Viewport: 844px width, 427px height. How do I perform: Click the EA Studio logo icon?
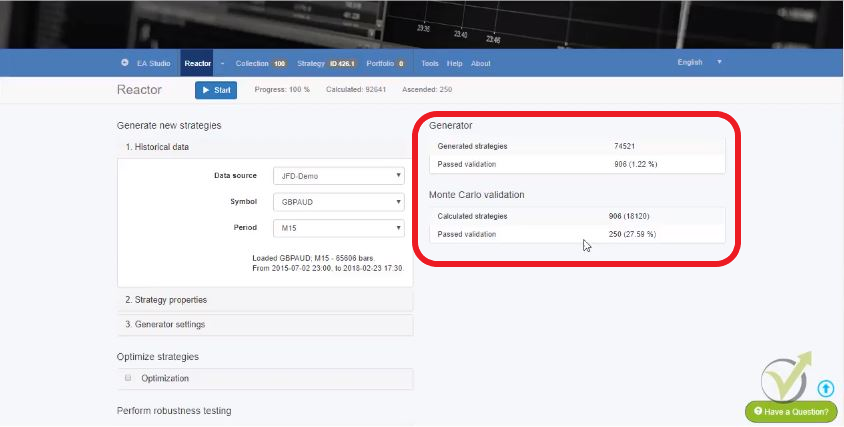point(125,63)
